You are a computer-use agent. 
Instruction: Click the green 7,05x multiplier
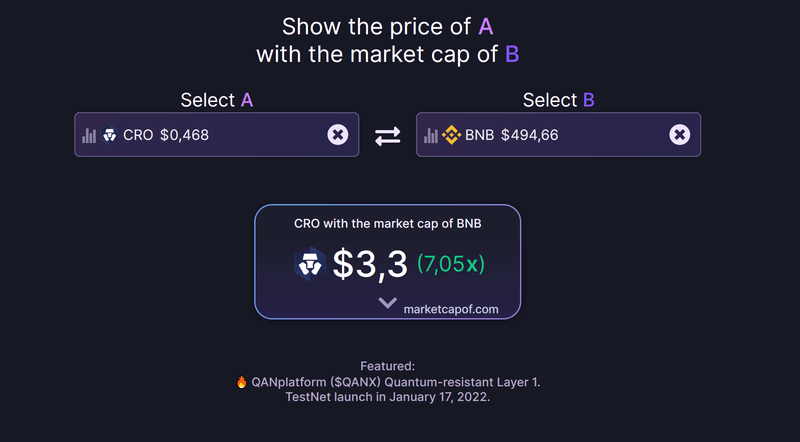450,264
